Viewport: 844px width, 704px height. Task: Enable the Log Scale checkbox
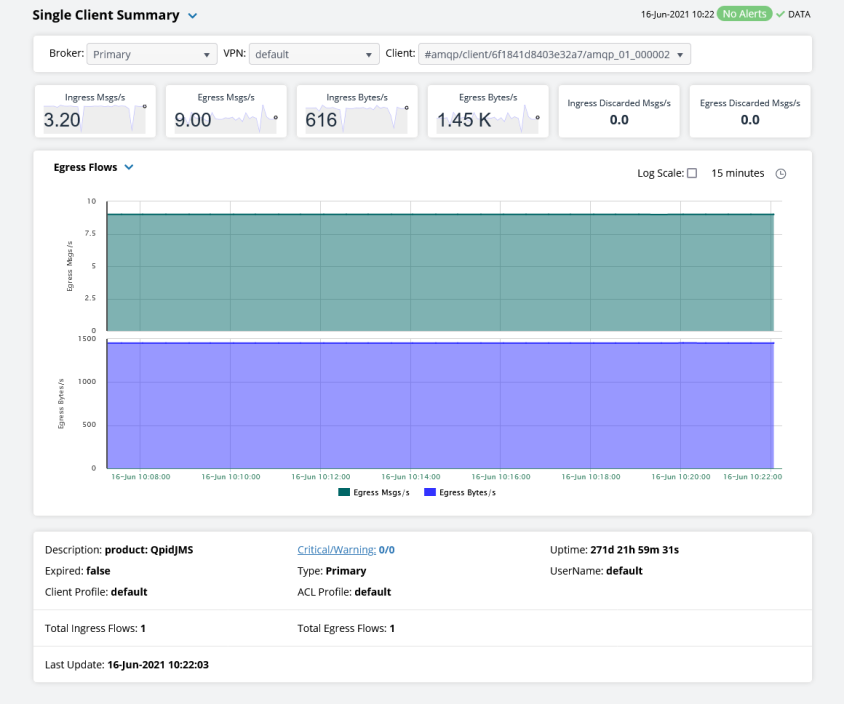pos(692,174)
